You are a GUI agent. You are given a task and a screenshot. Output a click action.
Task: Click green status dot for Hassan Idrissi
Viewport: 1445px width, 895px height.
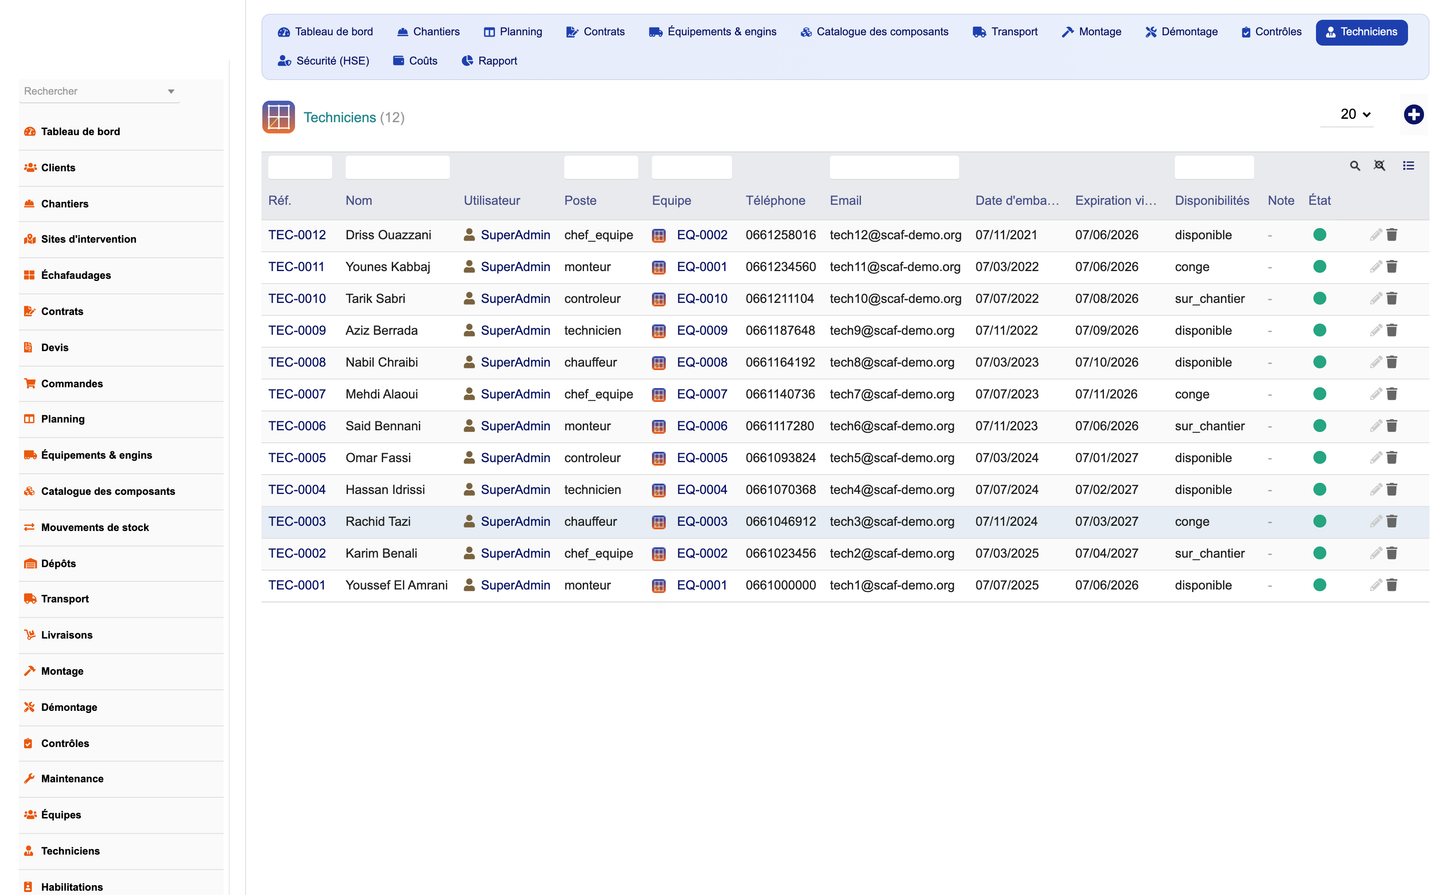(x=1319, y=489)
